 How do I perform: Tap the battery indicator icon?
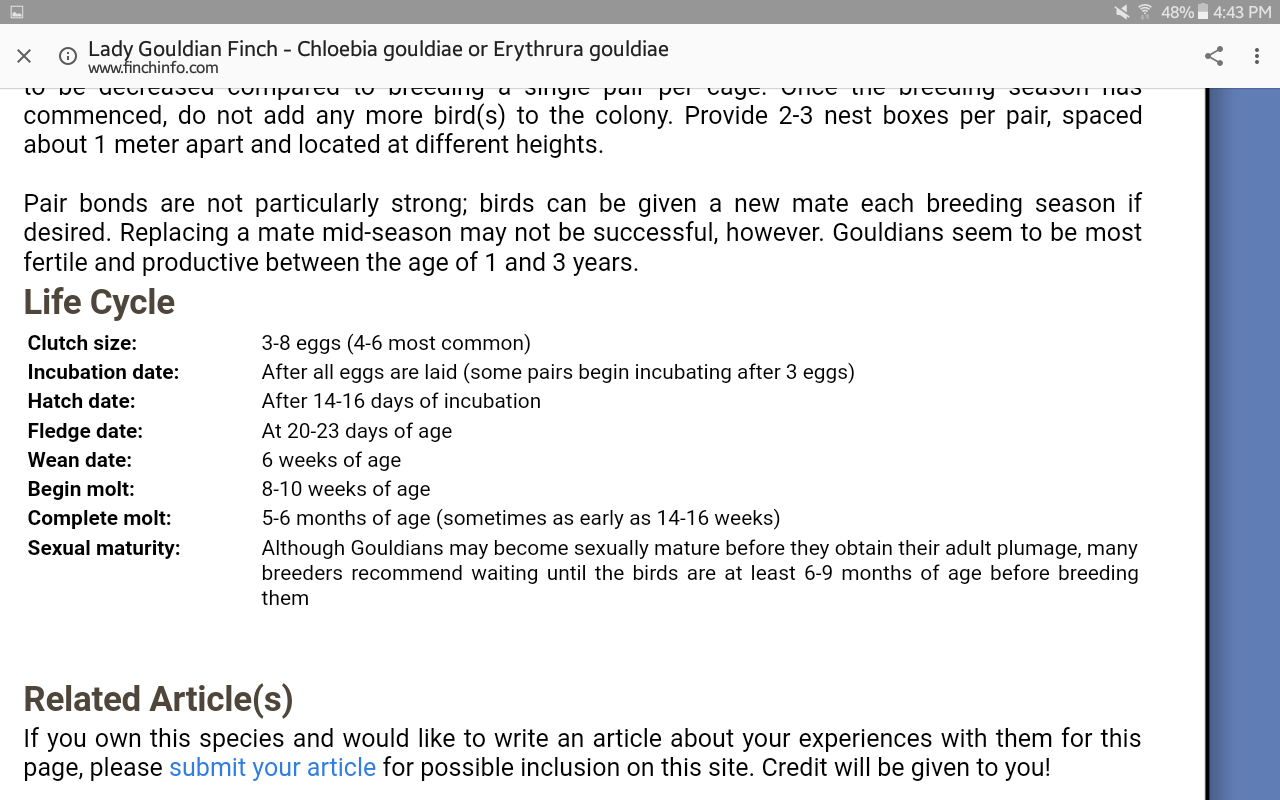pos(1203,12)
